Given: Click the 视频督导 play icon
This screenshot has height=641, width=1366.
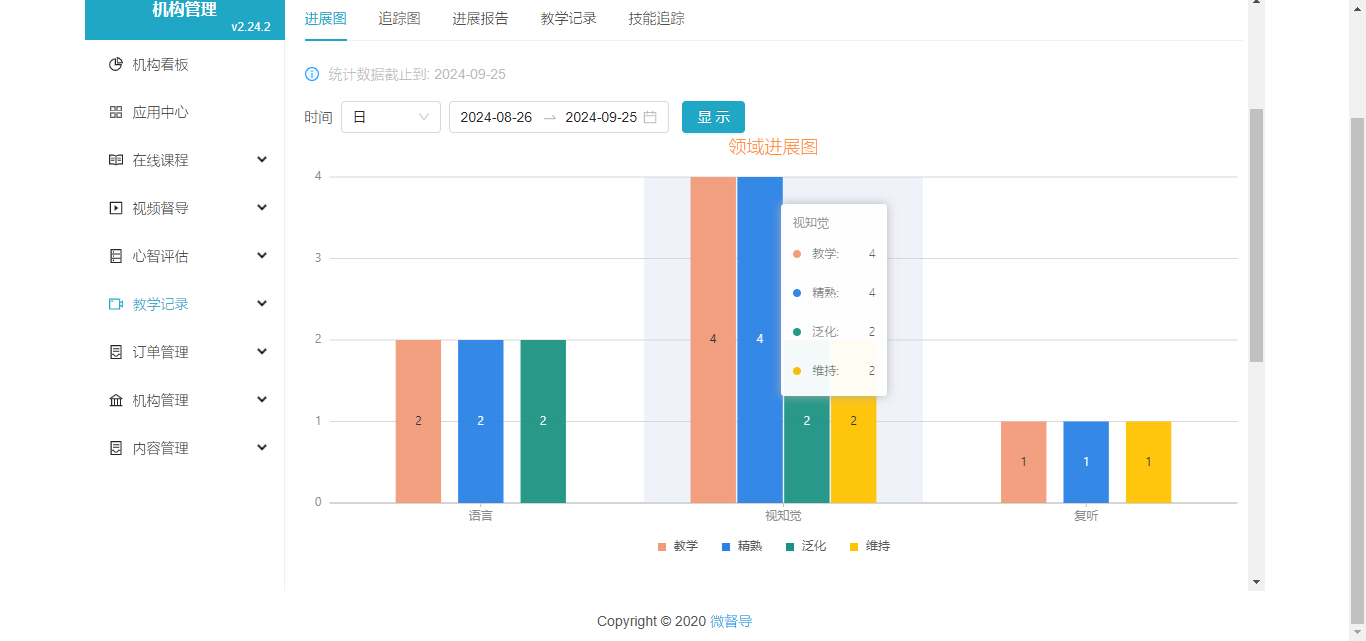Looking at the screenshot, I should 115,209.
